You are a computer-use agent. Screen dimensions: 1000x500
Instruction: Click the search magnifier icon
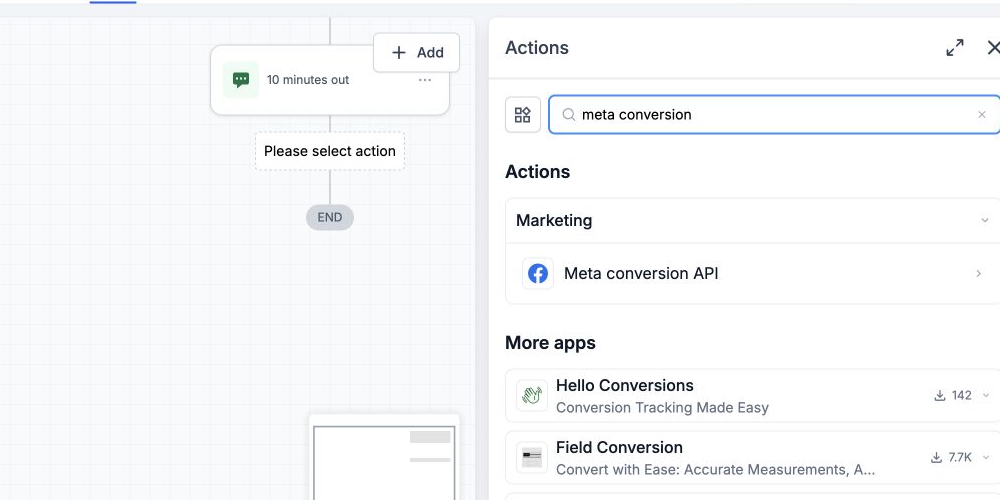tap(568, 115)
